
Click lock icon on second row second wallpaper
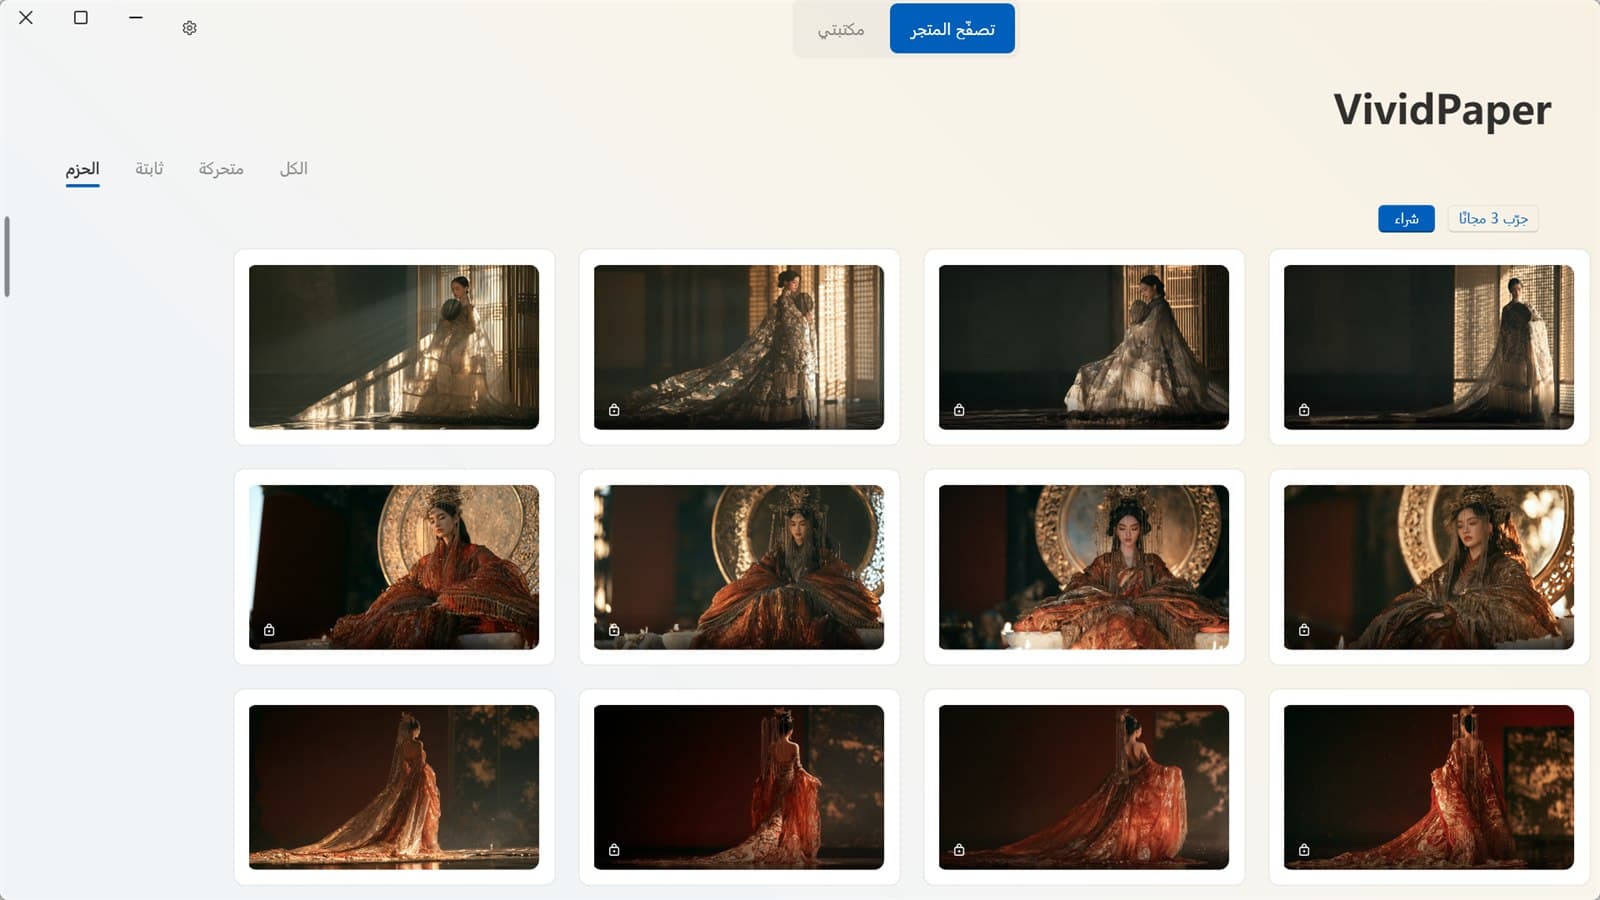click(614, 630)
